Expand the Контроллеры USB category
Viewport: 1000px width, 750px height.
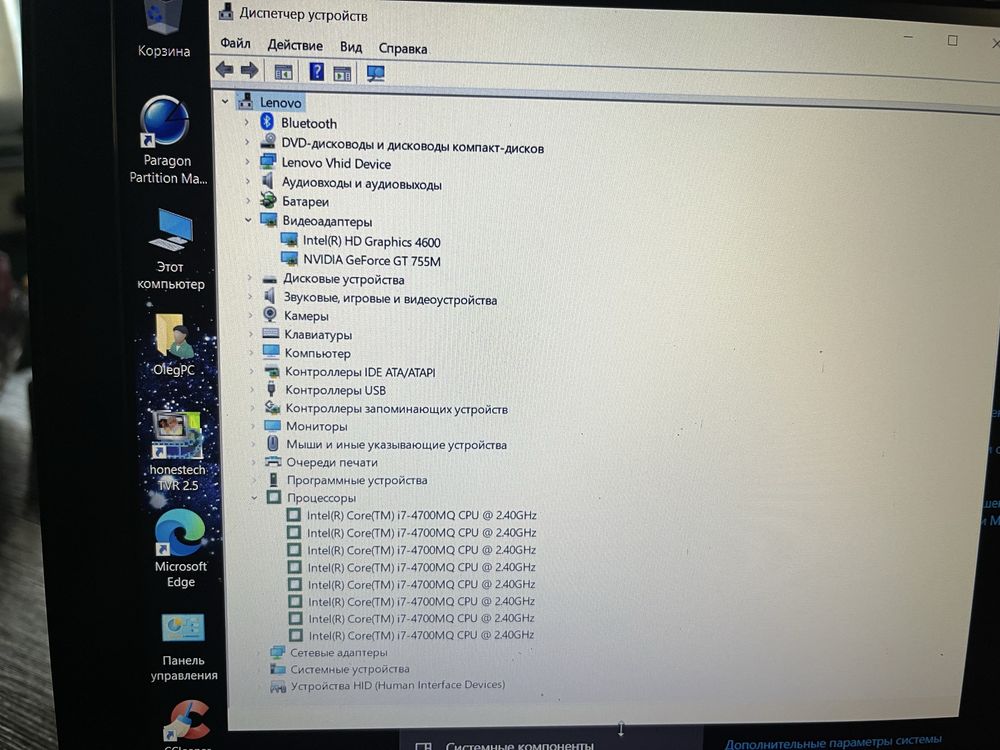click(252, 389)
